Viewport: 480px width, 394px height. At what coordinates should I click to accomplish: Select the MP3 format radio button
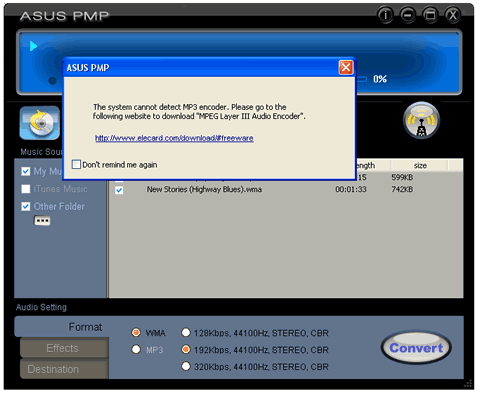(x=136, y=349)
